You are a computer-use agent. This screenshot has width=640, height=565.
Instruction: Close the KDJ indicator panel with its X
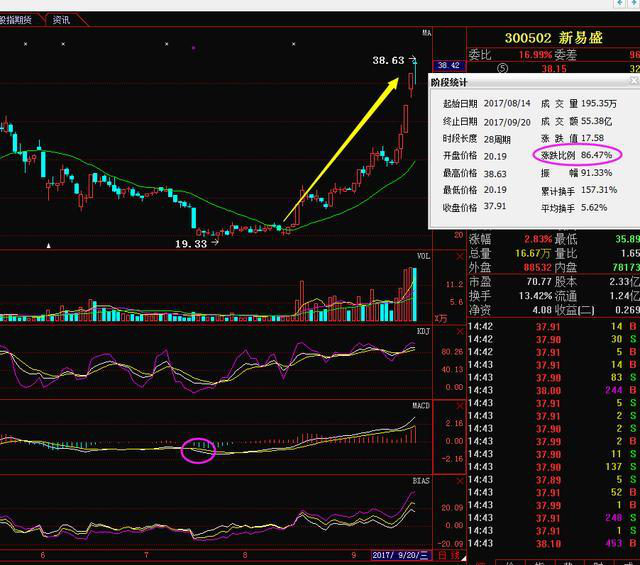tap(460, 331)
